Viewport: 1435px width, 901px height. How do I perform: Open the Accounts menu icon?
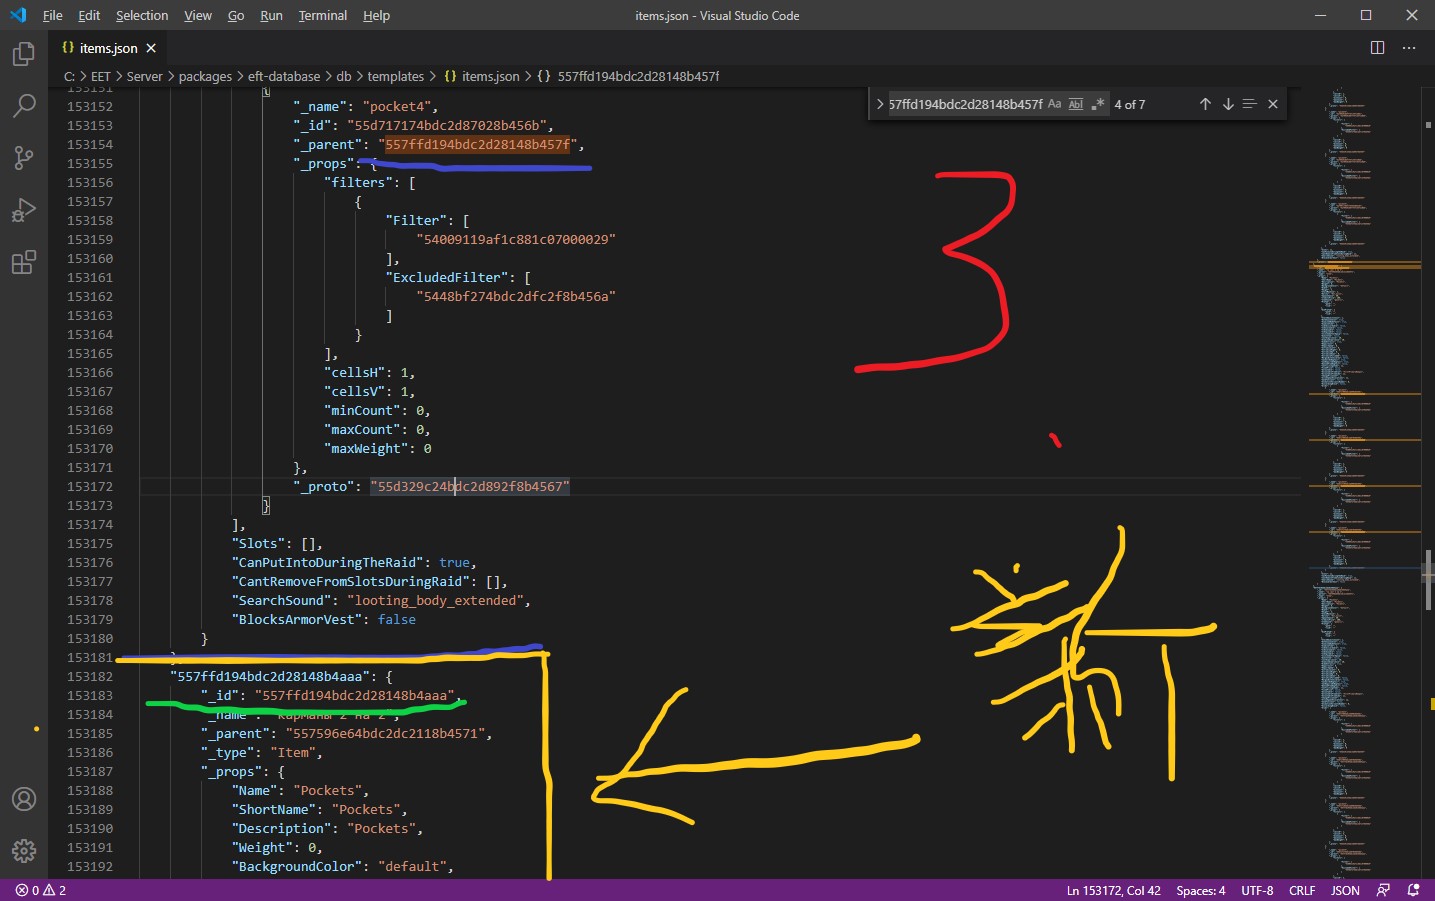pos(24,799)
